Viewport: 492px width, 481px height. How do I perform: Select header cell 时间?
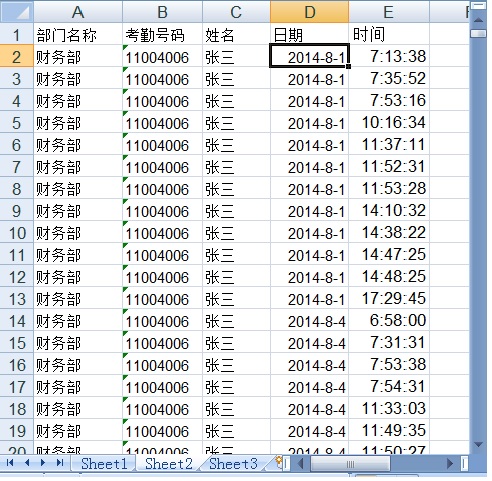pos(389,34)
